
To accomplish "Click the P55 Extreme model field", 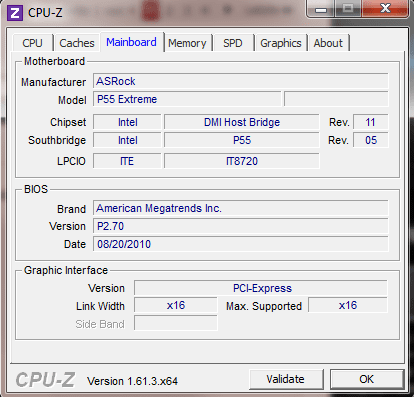I will [x=187, y=99].
